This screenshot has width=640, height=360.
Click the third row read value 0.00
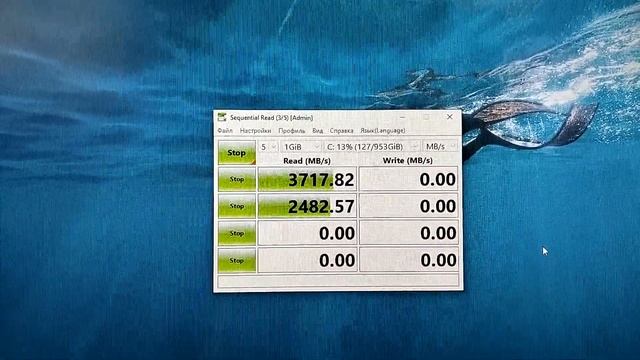(x=307, y=233)
